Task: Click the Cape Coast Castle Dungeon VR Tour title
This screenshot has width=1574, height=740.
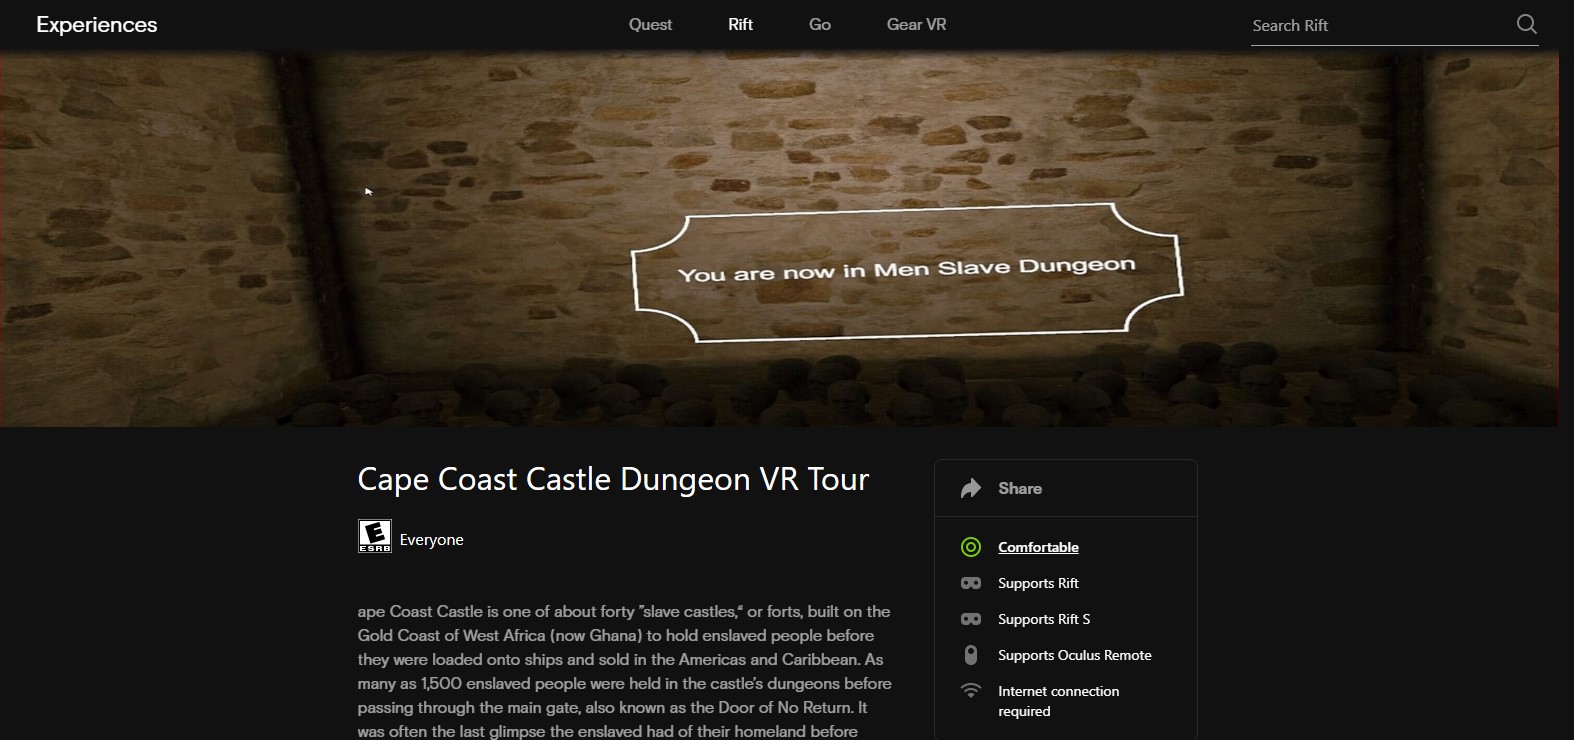Action: tap(613, 480)
